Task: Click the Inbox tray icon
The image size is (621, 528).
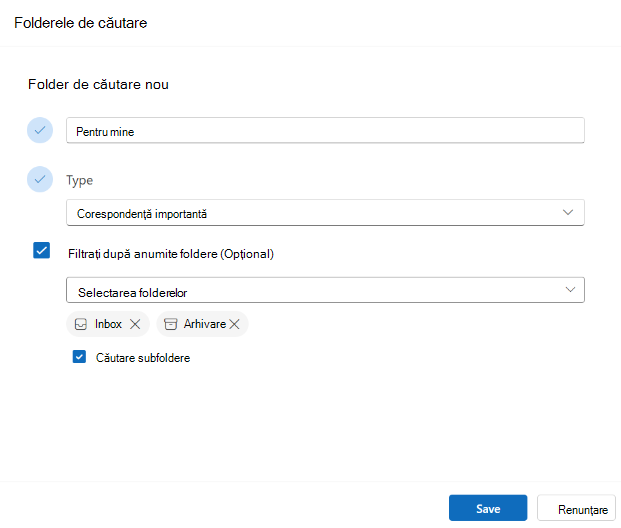Action: [x=81, y=324]
